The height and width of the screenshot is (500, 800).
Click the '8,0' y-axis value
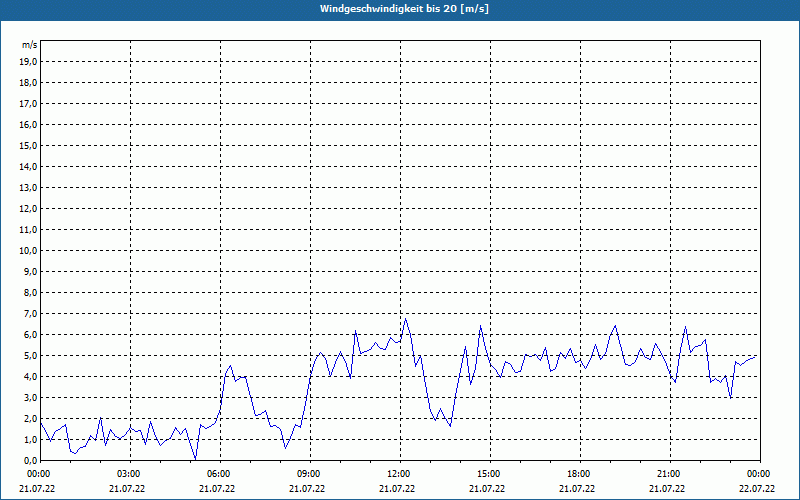(x=31, y=292)
